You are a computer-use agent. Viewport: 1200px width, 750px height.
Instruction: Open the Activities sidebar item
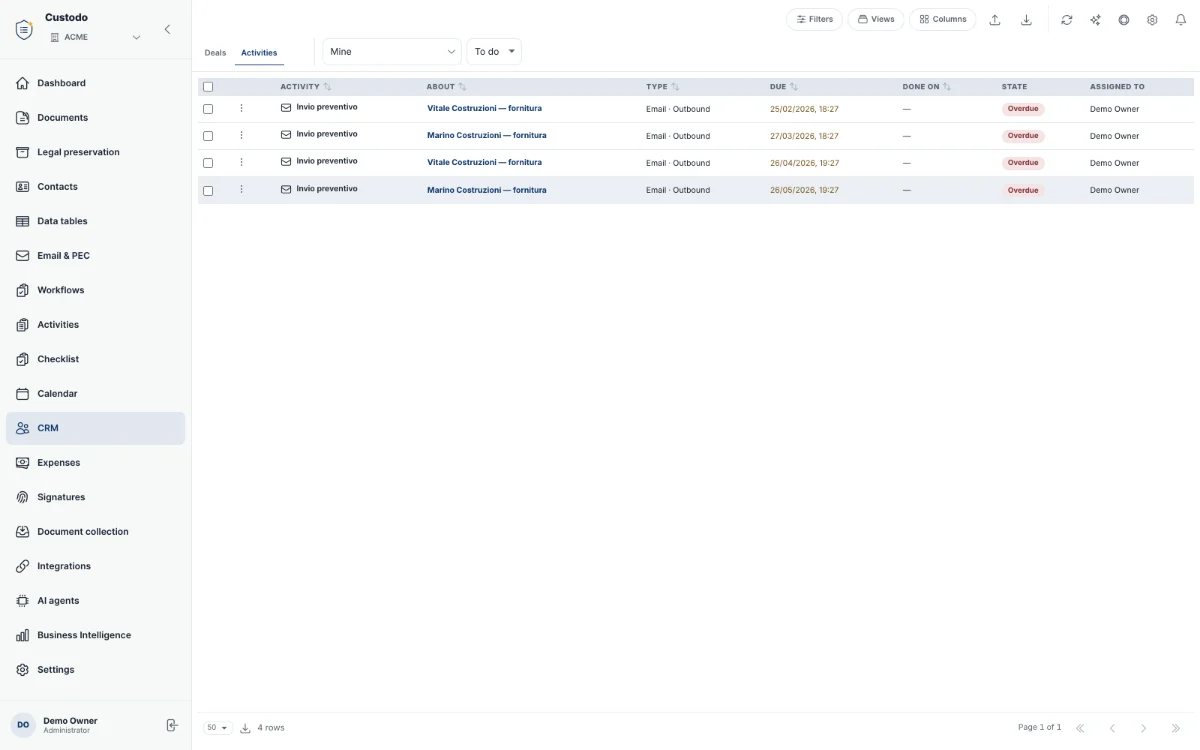coord(95,325)
